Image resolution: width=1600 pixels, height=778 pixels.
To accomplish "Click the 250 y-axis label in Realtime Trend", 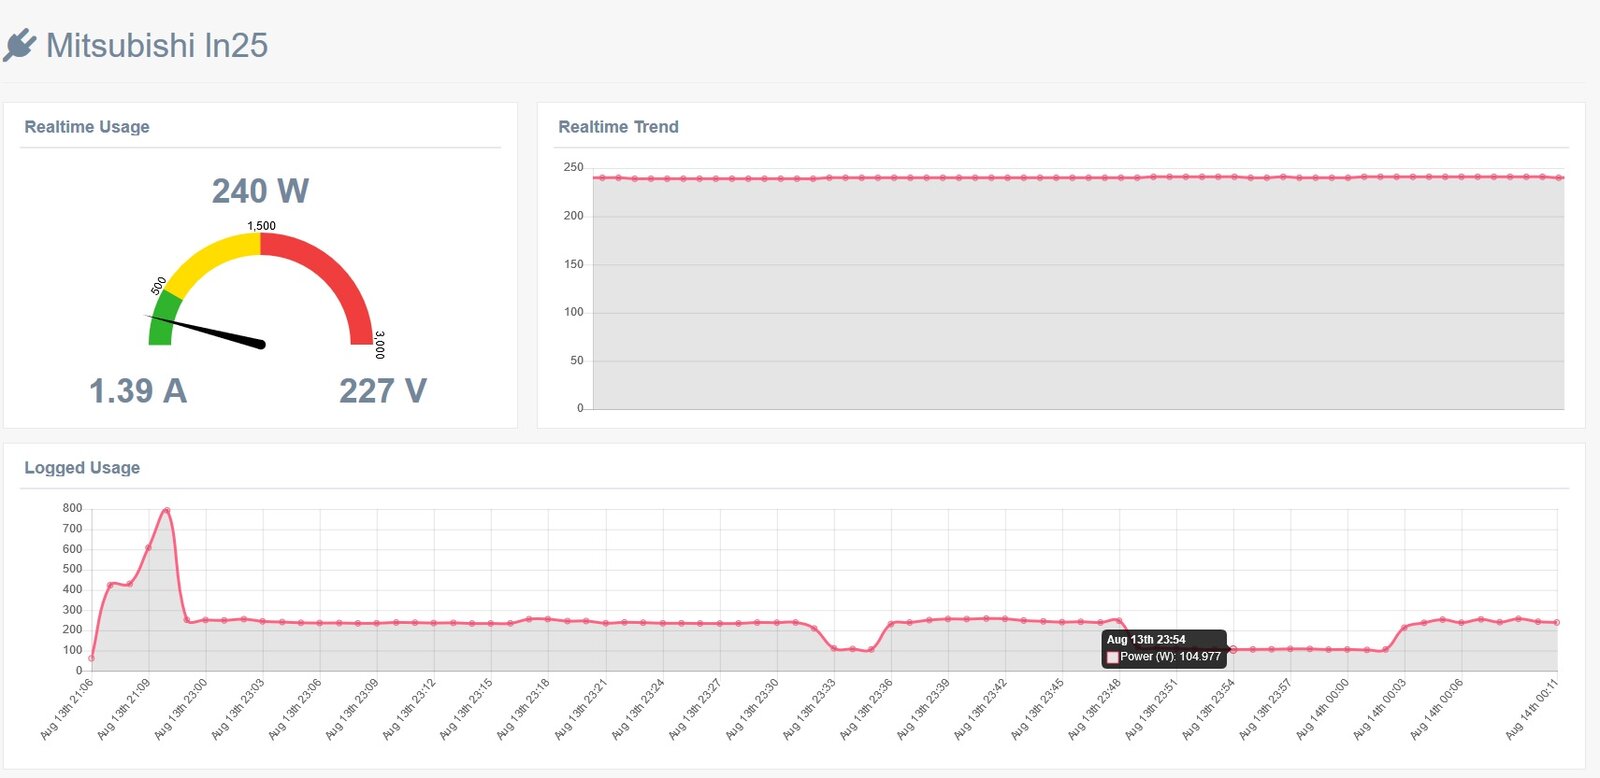I will pos(573,167).
